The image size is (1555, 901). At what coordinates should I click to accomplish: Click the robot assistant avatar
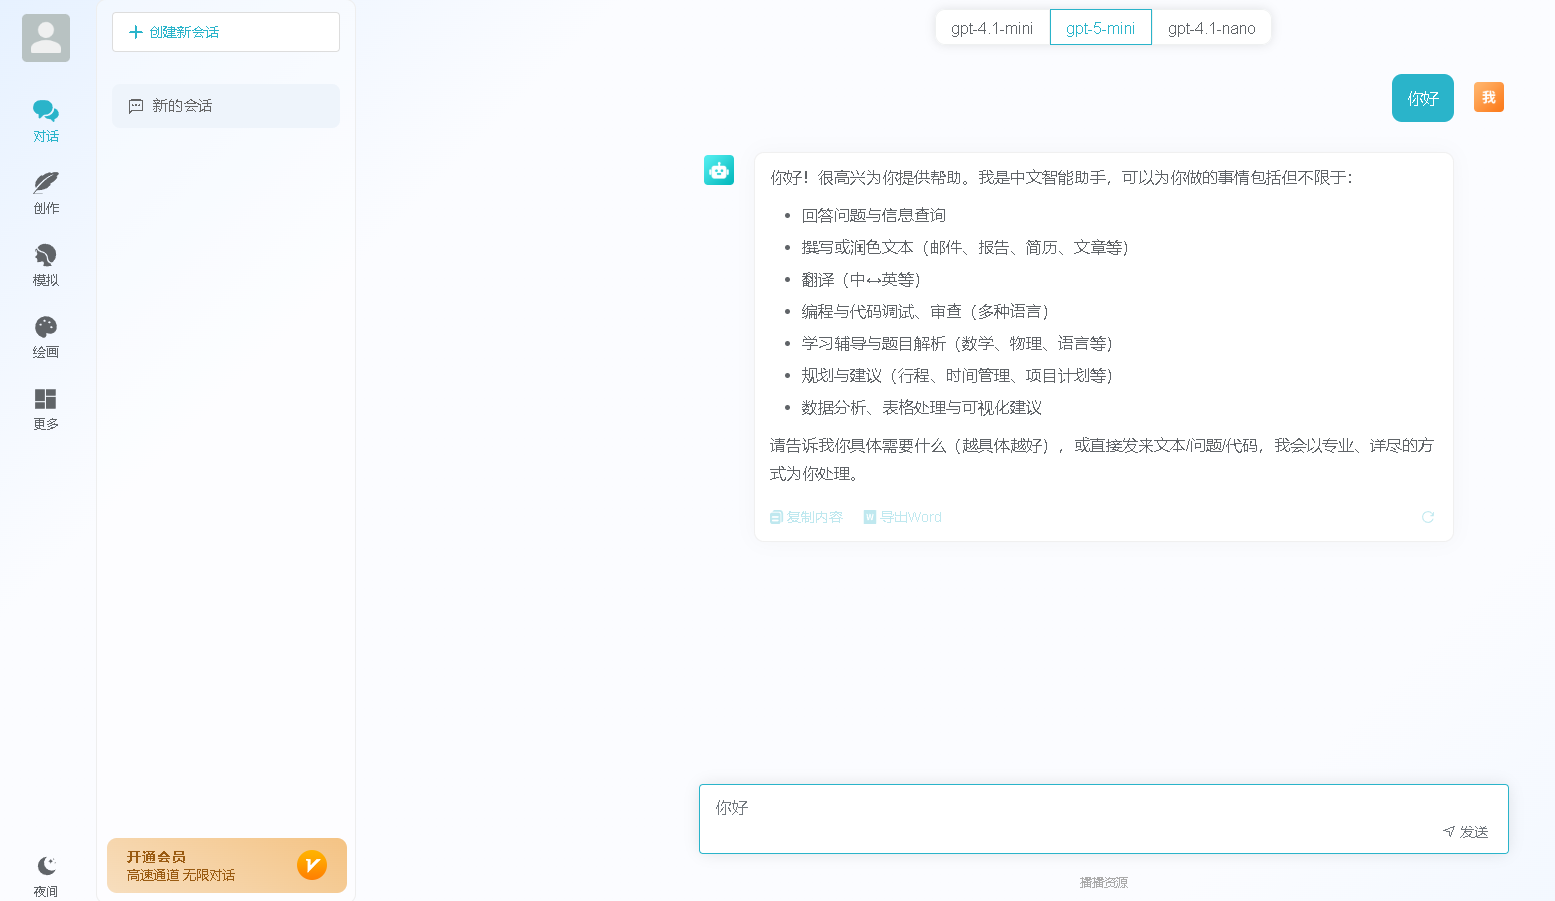point(719,170)
